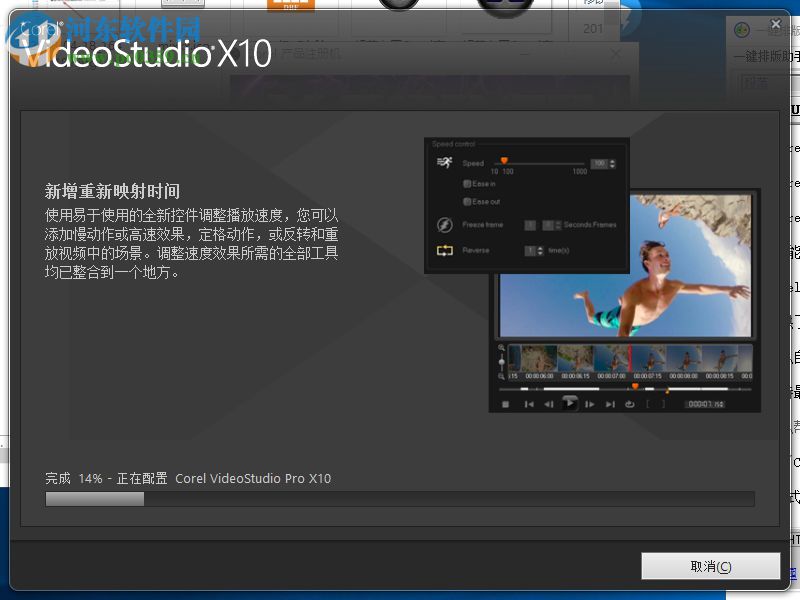The height and width of the screenshot is (600, 800).
Task: Click the Play button in the illustrated player
Action: click(569, 403)
